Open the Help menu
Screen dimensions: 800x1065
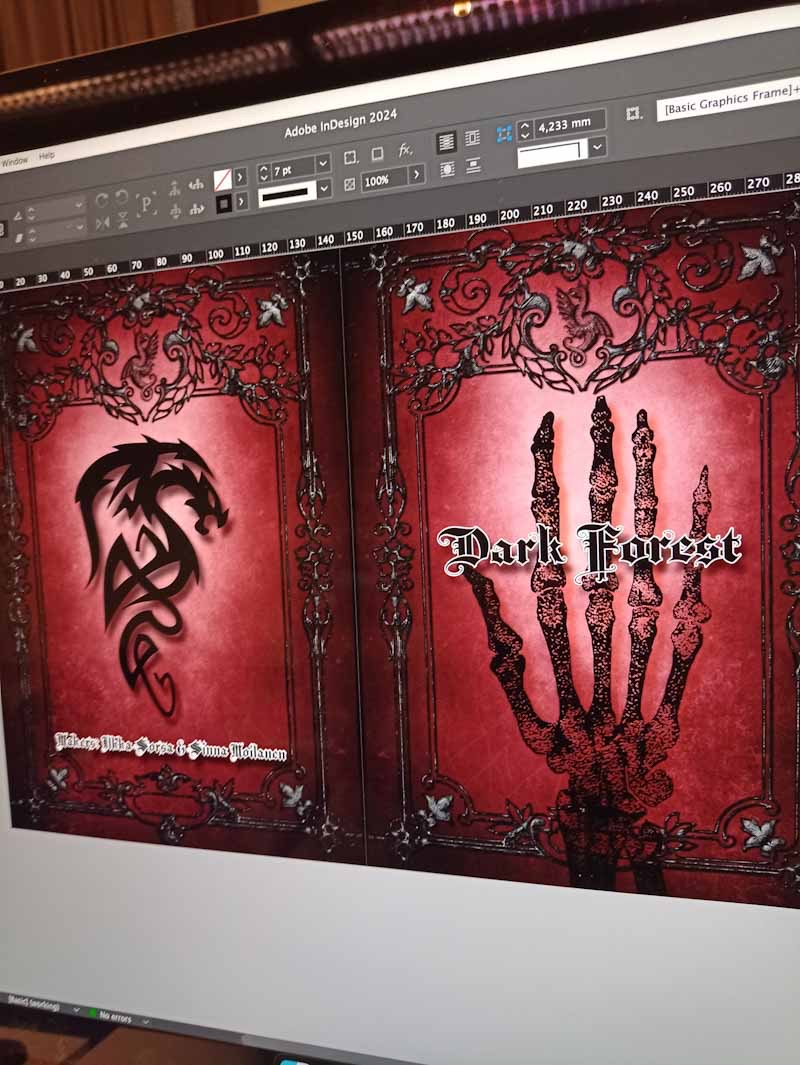[47, 157]
